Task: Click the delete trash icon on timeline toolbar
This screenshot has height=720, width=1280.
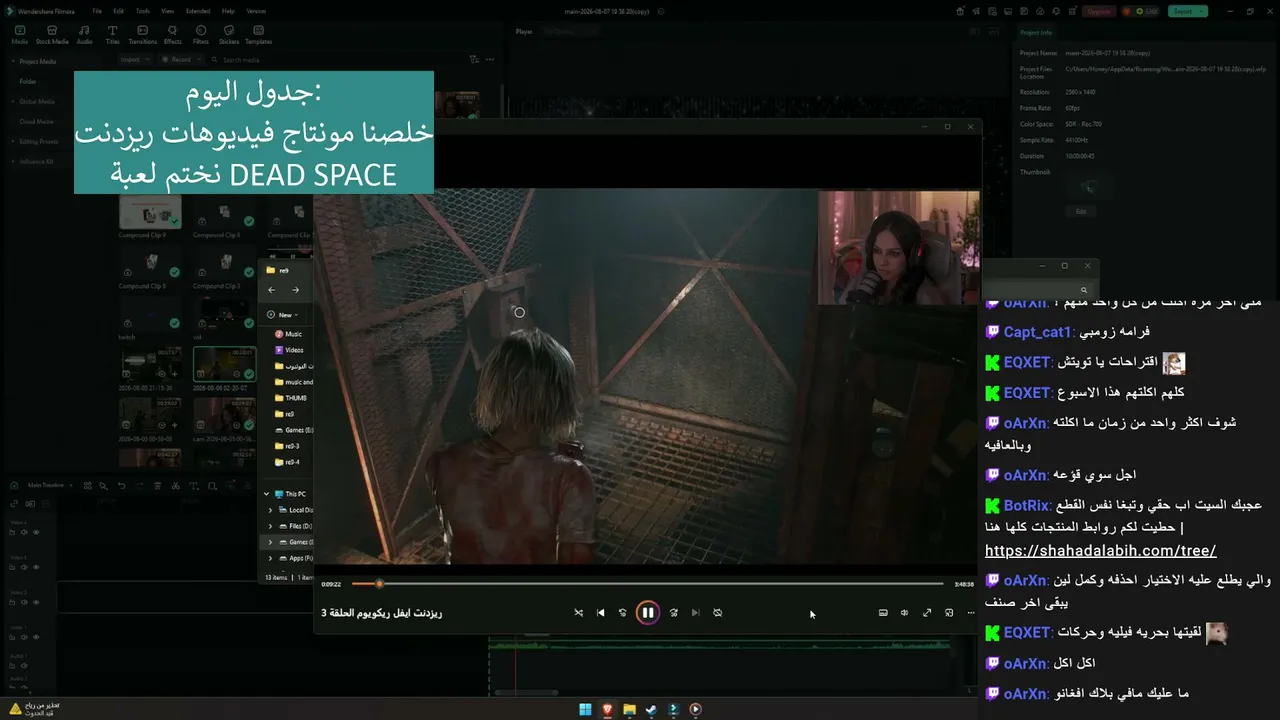Action: [158, 486]
